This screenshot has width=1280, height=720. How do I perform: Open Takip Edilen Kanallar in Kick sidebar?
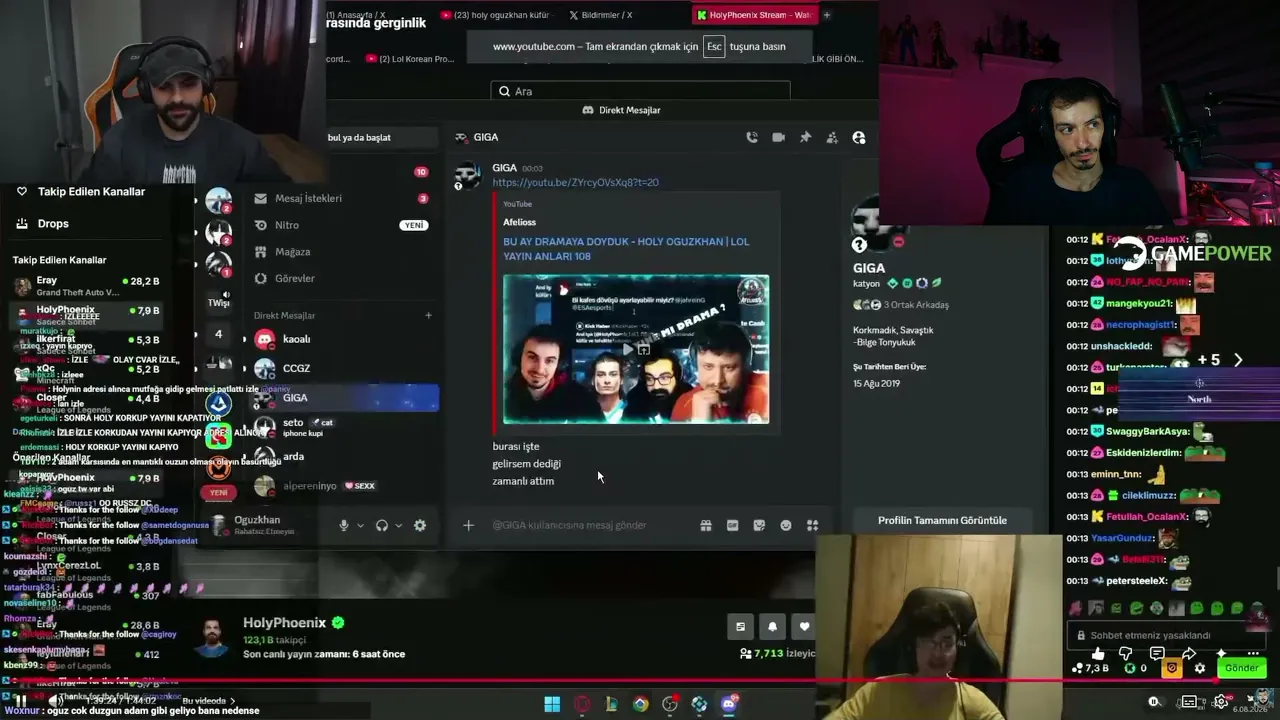91,191
